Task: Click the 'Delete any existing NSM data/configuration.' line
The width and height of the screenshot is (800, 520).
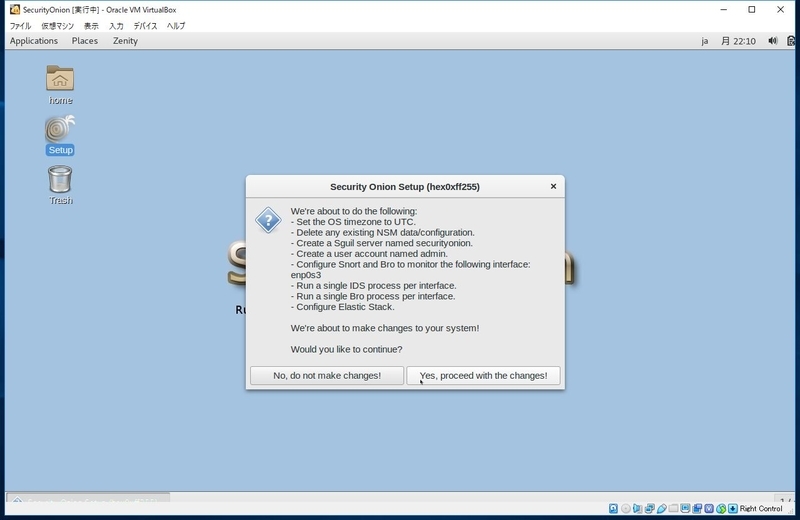Action: (383, 232)
